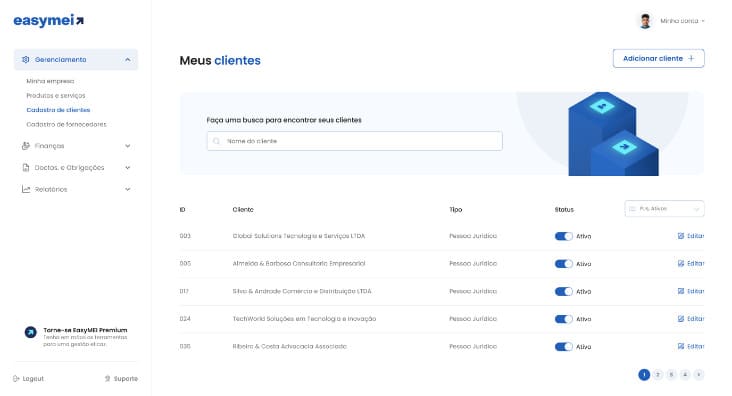Open Minha conta dropdown menu

682,21
